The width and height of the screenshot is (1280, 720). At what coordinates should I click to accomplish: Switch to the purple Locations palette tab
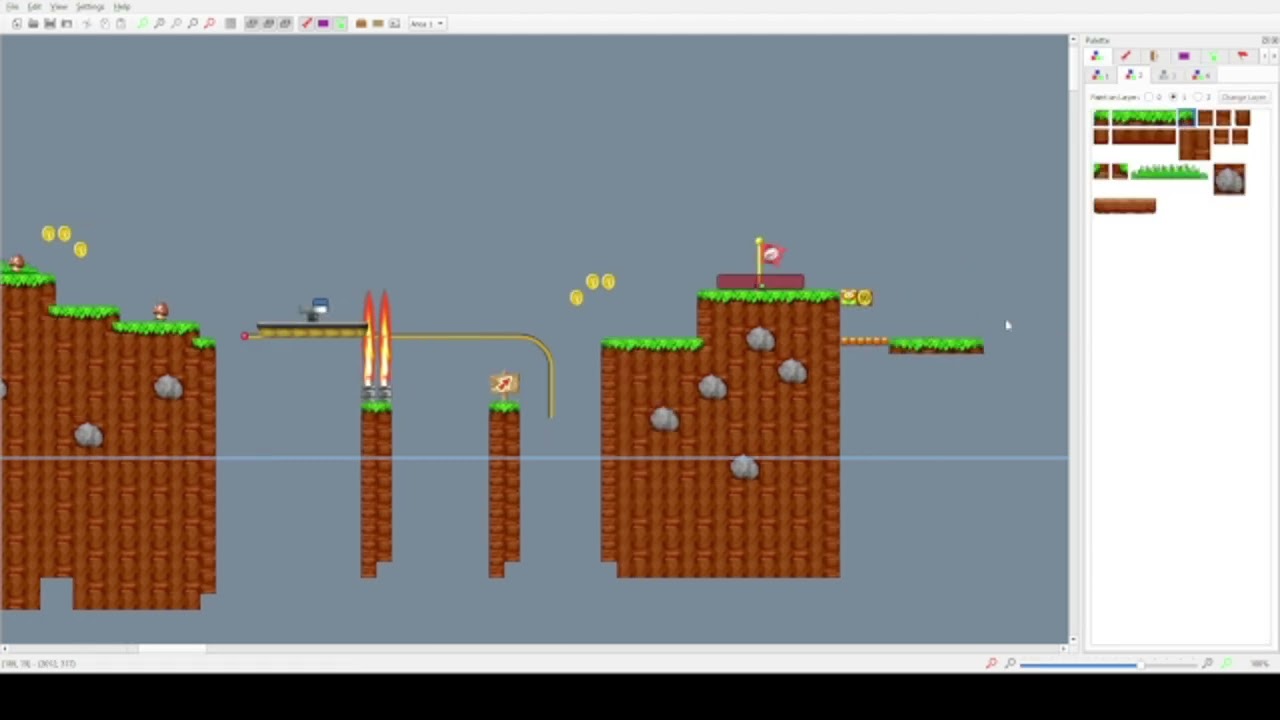(1184, 56)
